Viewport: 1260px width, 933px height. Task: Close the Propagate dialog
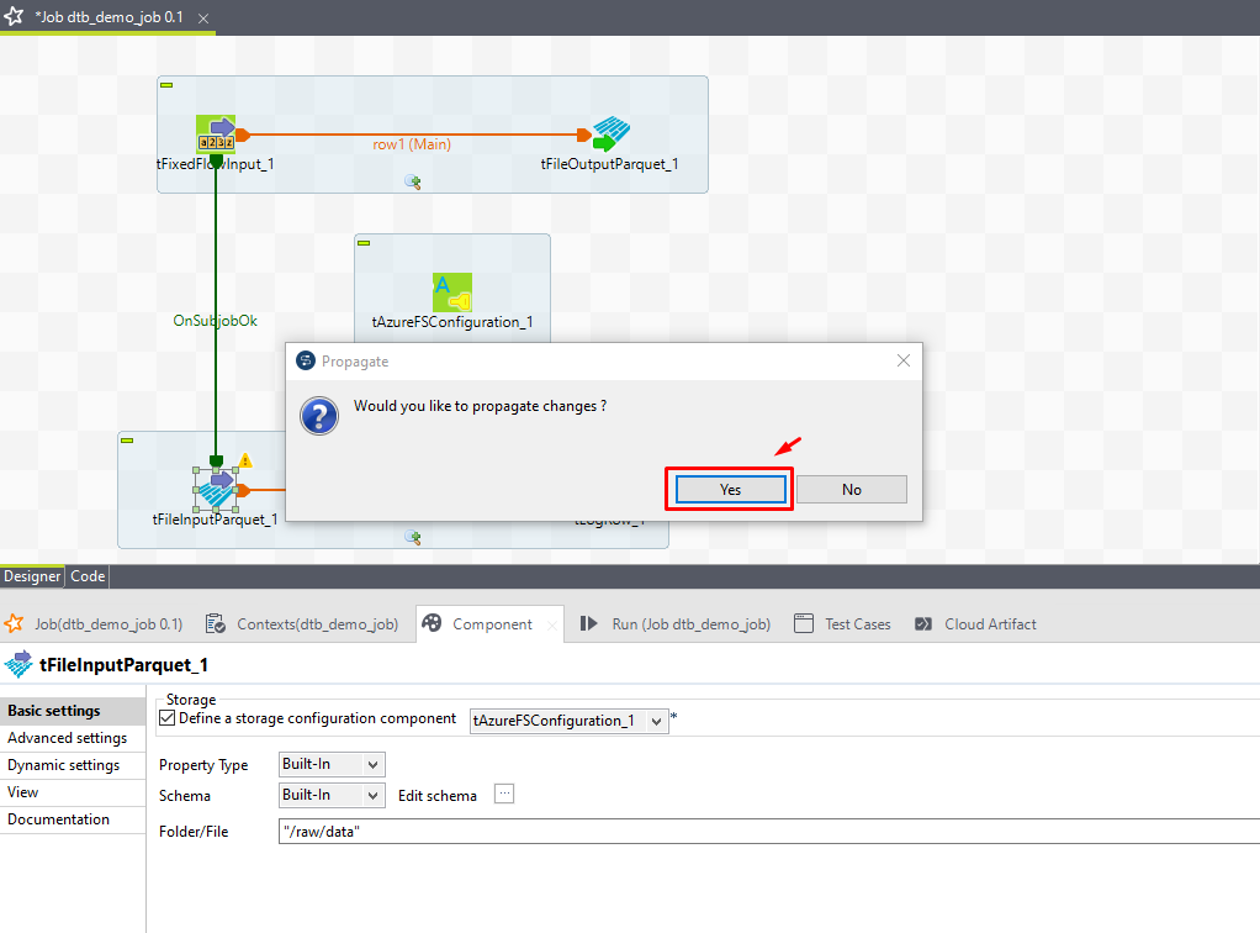[x=903, y=361]
